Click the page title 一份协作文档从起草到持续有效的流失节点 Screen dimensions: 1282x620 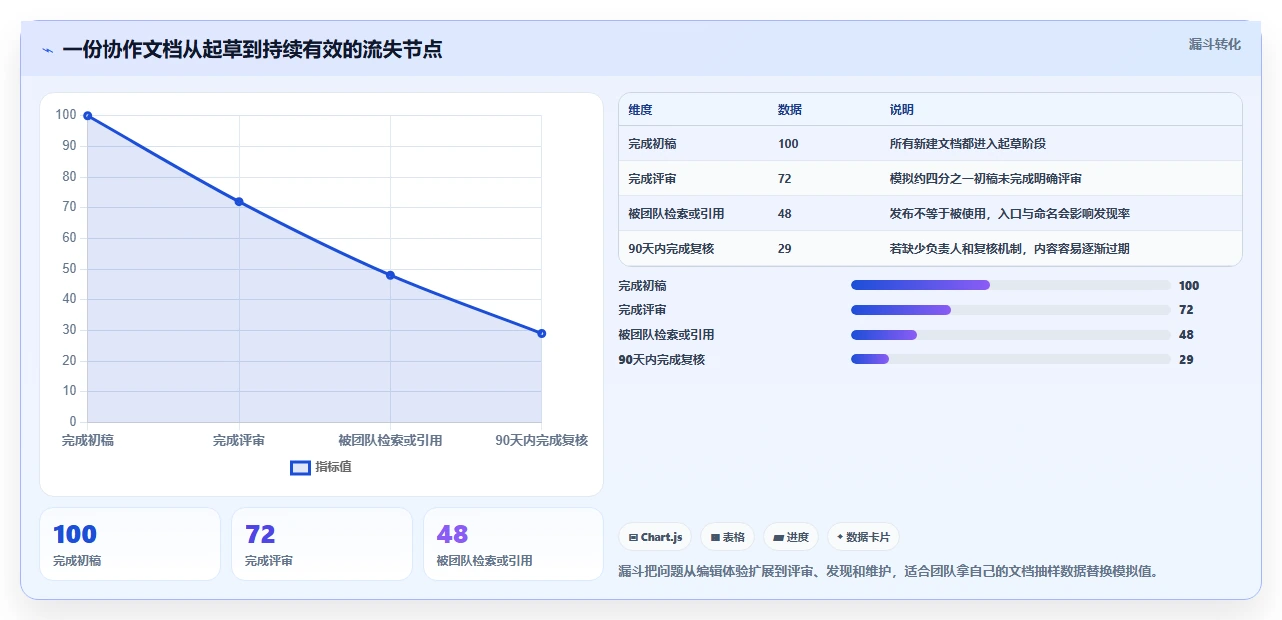tap(252, 49)
